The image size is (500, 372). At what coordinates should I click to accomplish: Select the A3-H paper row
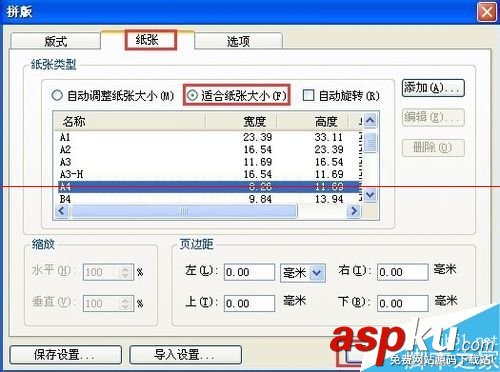(210, 174)
